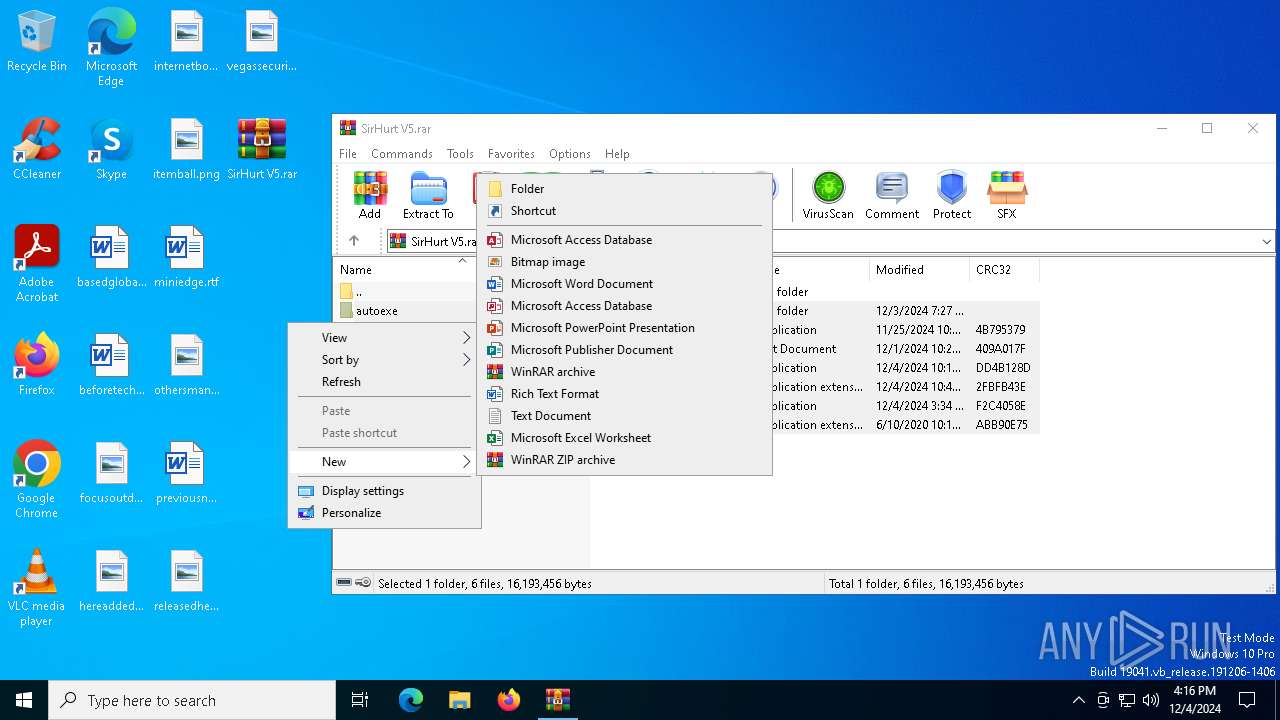Create a new WinRAR ZIP archive
This screenshot has width=1280, height=720.
tap(624, 460)
